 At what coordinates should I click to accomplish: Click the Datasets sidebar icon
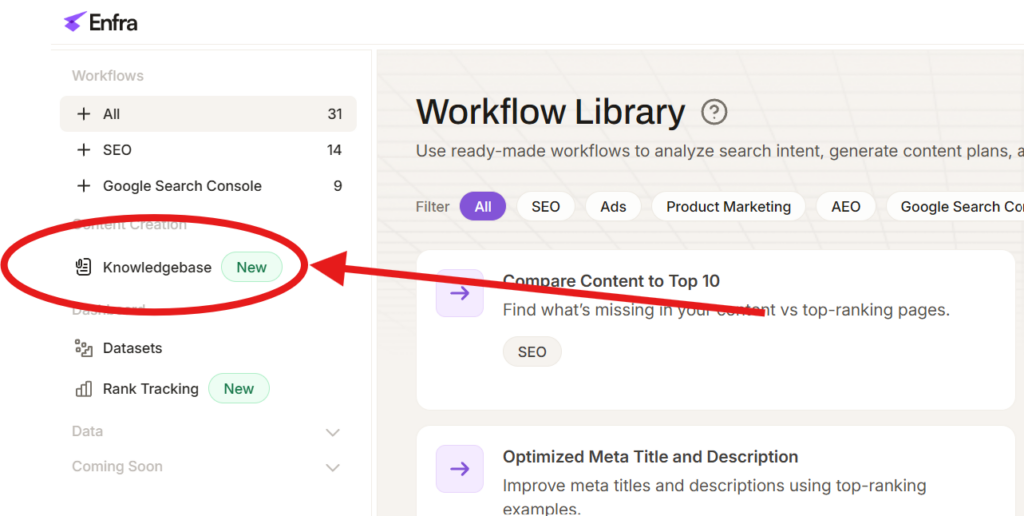click(x=84, y=348)
